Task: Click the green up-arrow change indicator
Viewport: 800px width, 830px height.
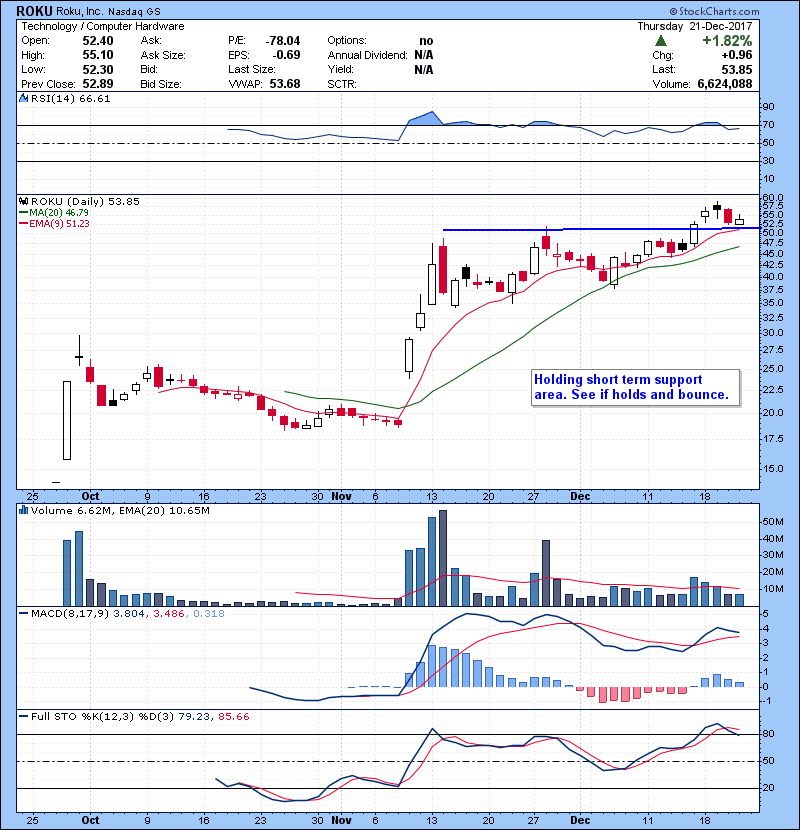Action: pyautogui.click(x=660, y=41)
